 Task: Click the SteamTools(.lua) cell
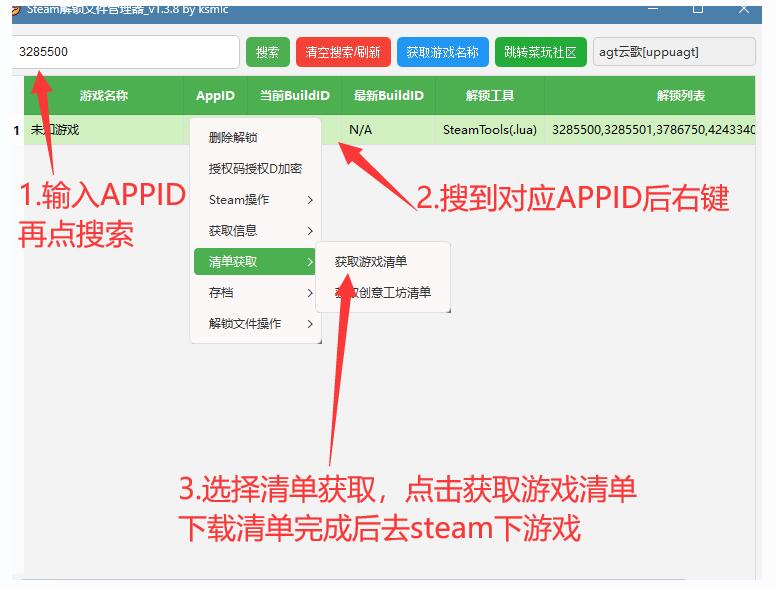[490, 130]
